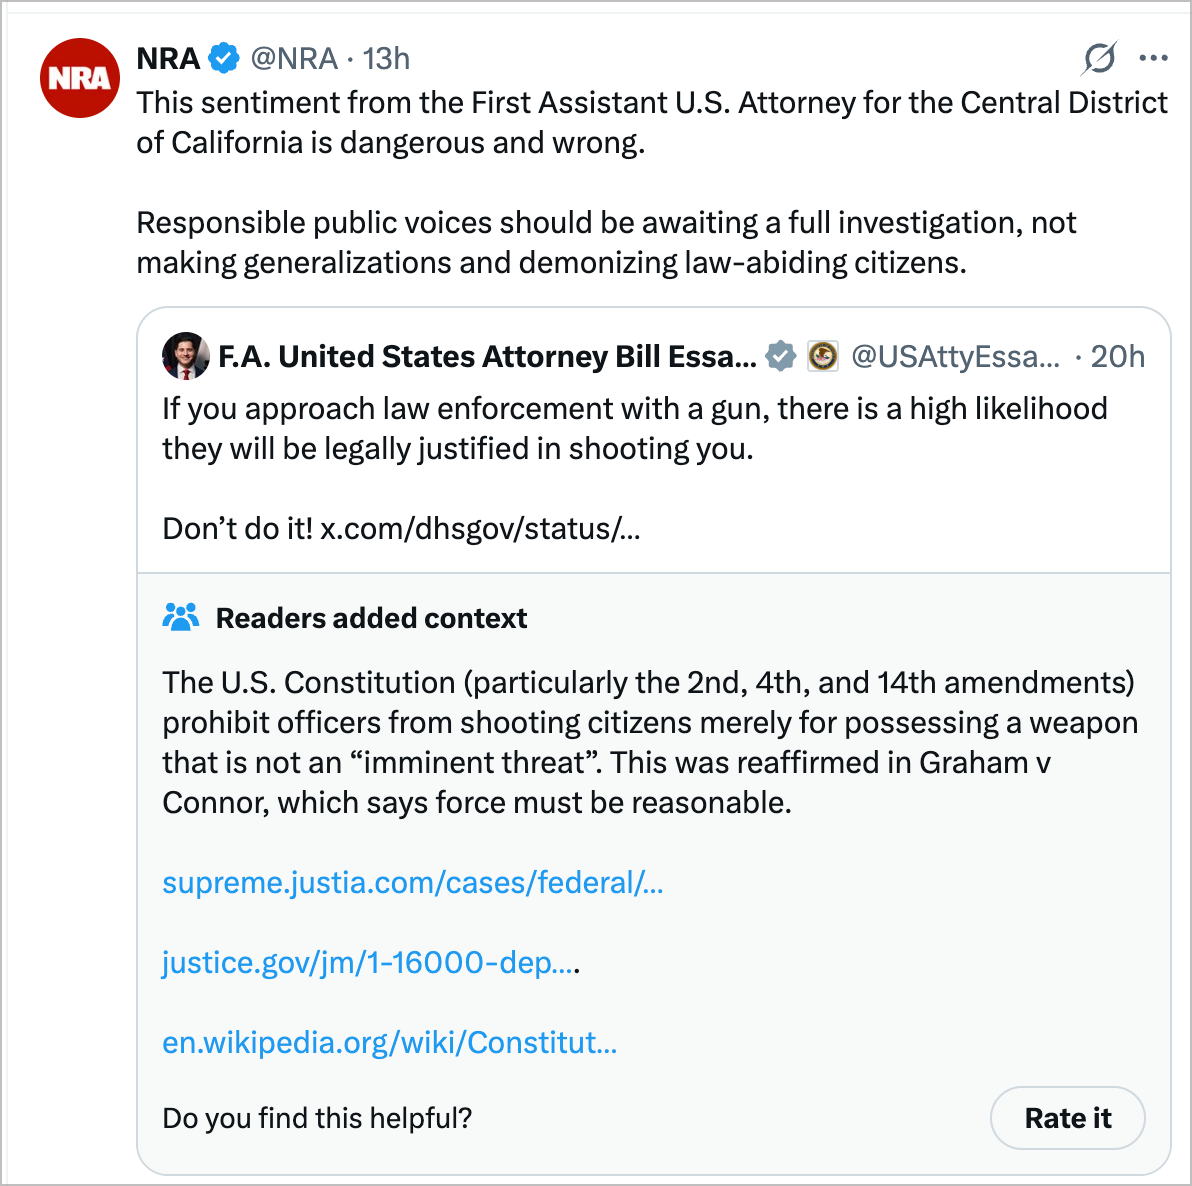Open the supreme.justia.com case link
1192x1186 pixels.
(412, 883)
